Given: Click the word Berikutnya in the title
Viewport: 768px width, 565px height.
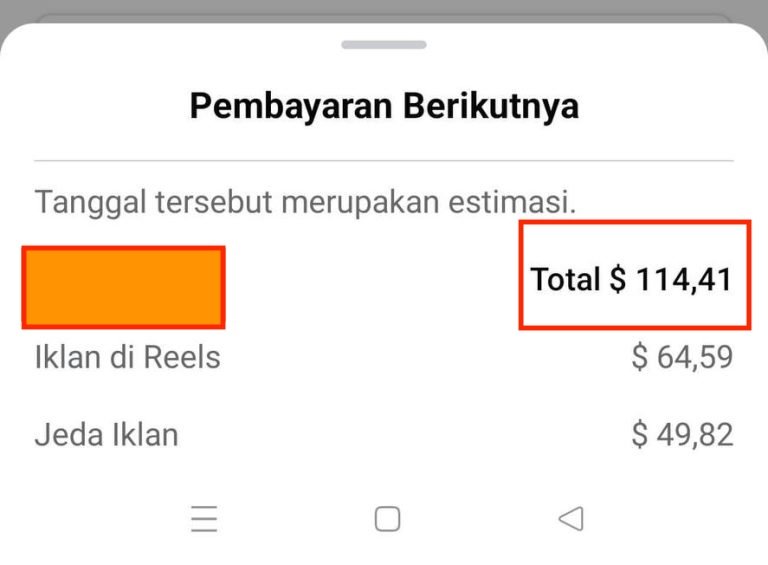Looking at the screenshot, I should click(x=491, y=106).
